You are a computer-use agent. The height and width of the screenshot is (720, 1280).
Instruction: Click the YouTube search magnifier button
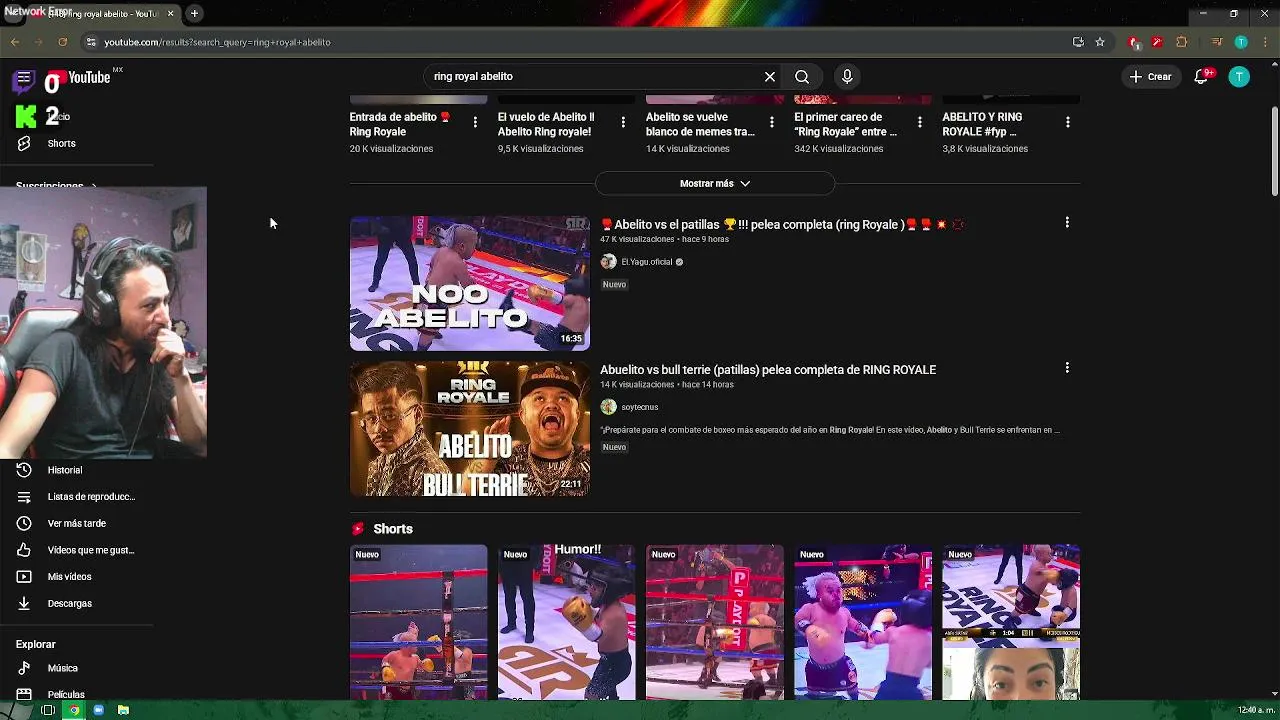[x=802, y=77]
